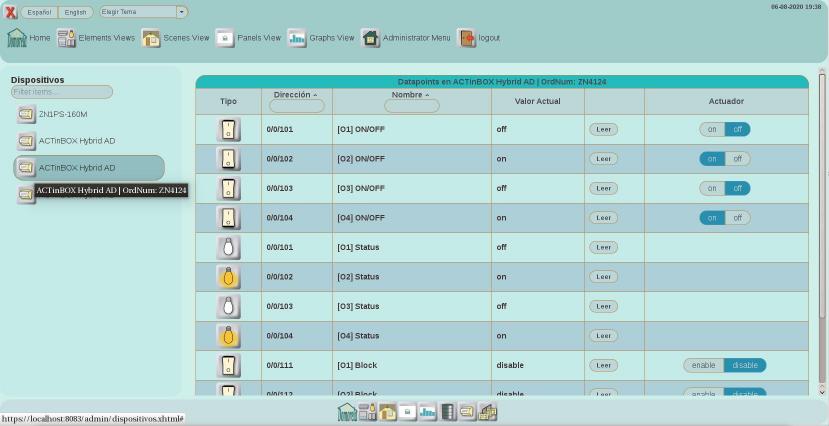Image resolution: width=829 pixels, height=426 pixels.
Task: Click the red X logo icon
Action: tap(11, 12)
